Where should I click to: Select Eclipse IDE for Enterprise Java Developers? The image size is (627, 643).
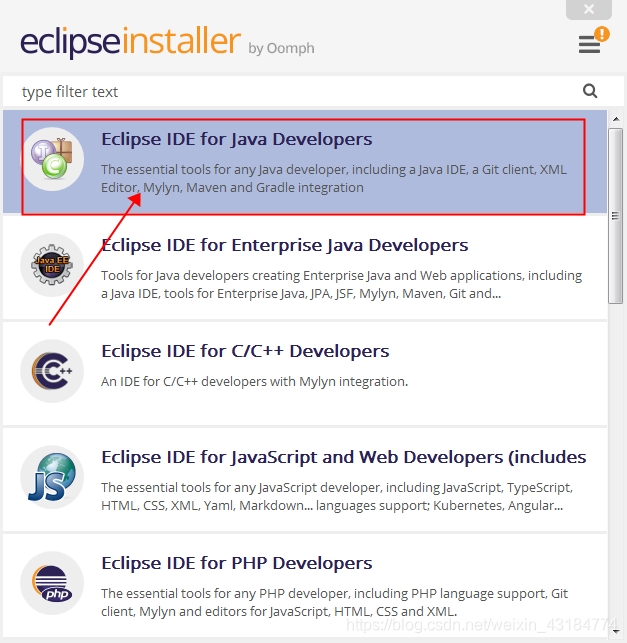(x=285, y=245)
